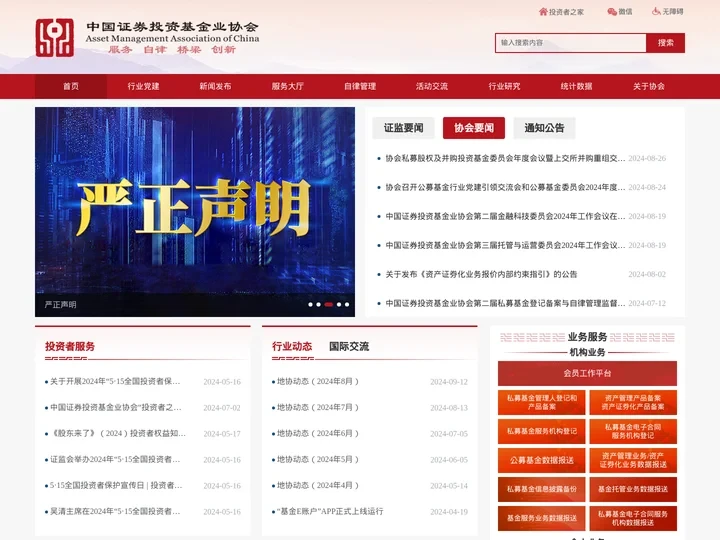
Task: Select the second carousel dot
Action: pyautogui.click(x=319, y=304)
